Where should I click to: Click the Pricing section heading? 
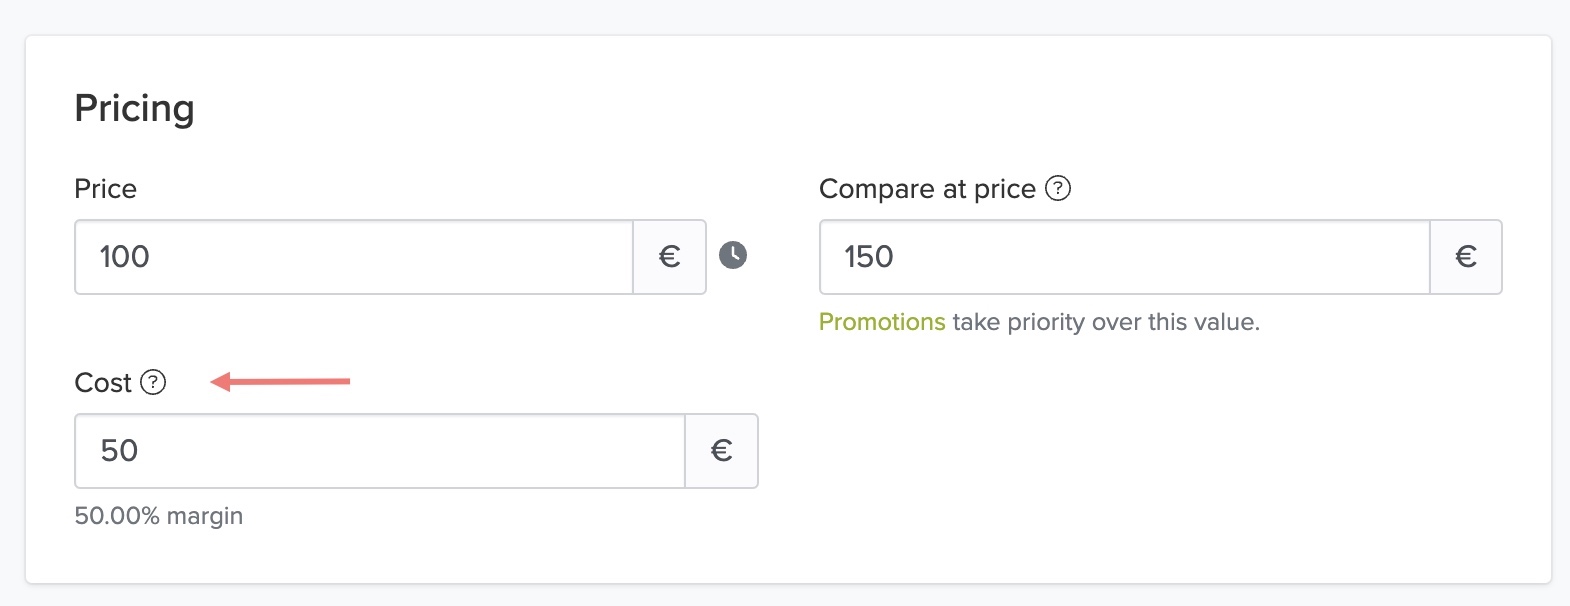(134, 108)
